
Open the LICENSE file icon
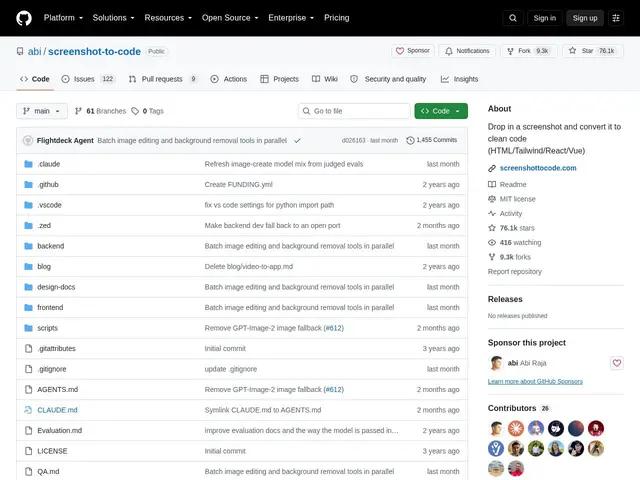(x=28, y=451)
